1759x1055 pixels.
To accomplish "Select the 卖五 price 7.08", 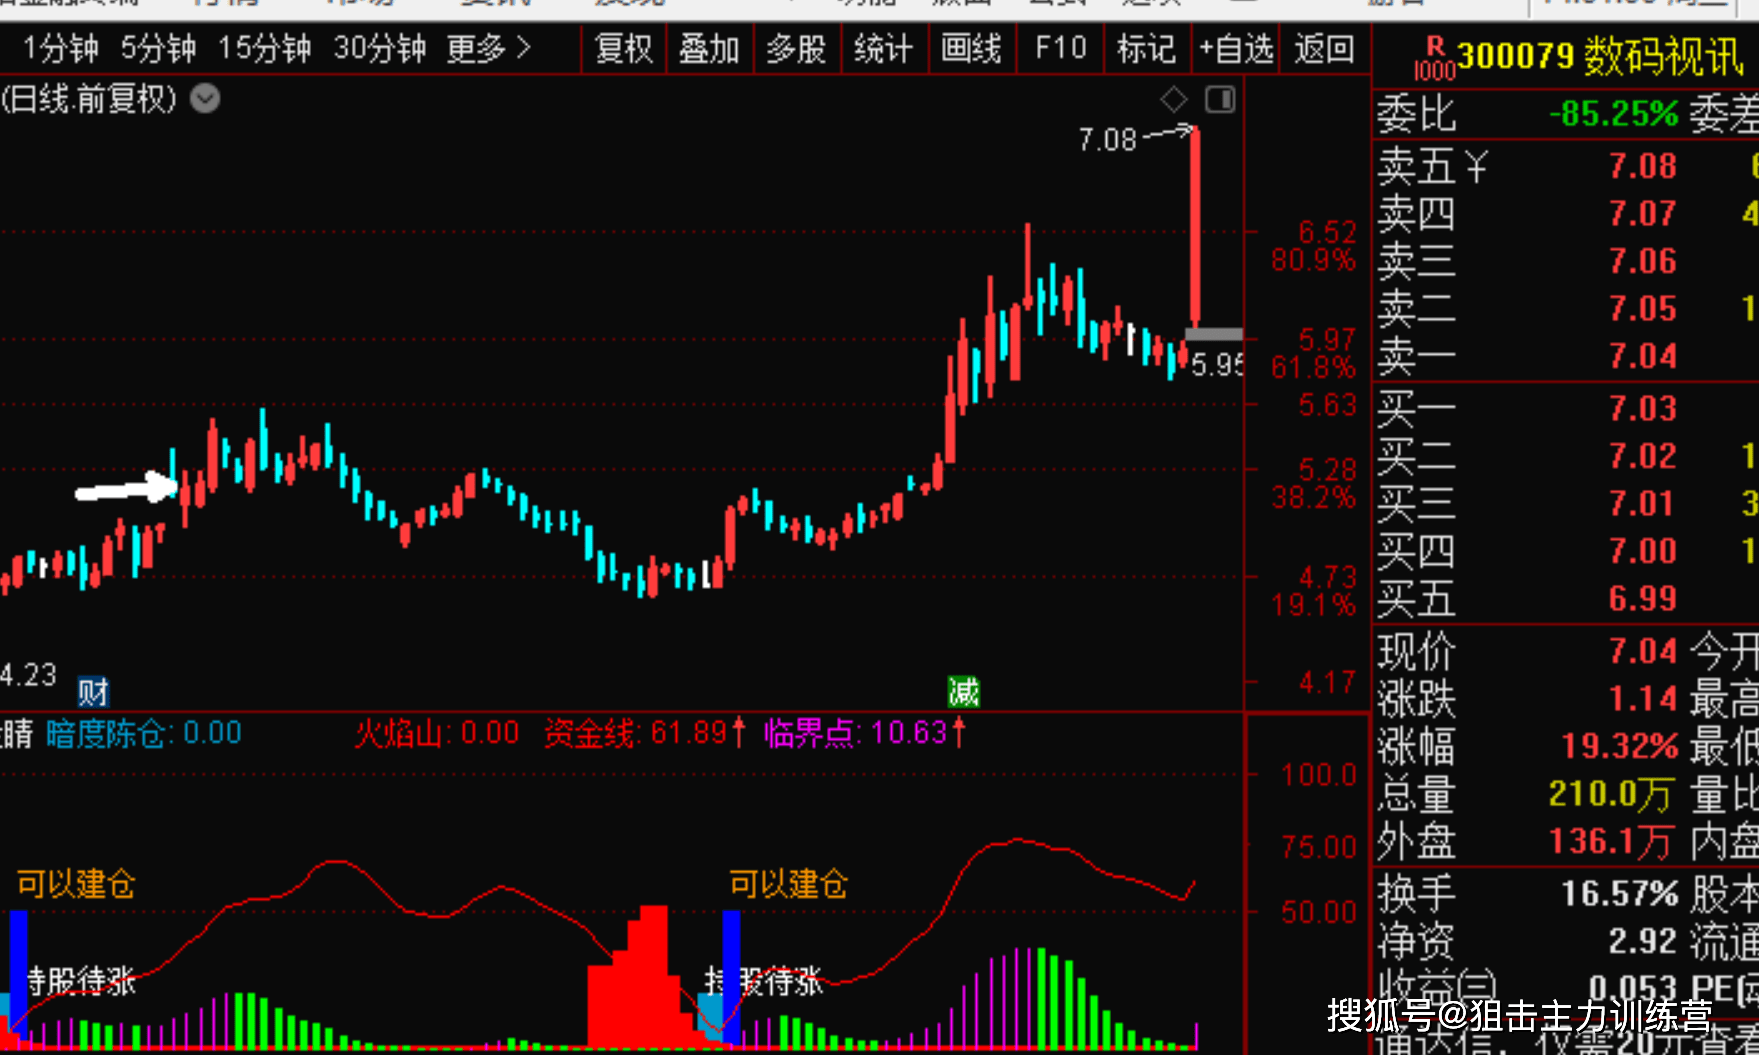I will 1642,166.
